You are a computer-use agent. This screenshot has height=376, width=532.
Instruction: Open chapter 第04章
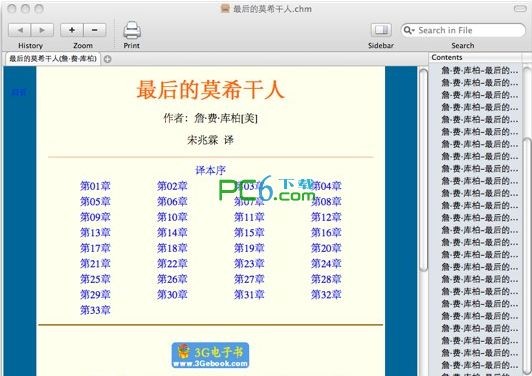coord(326,186)
